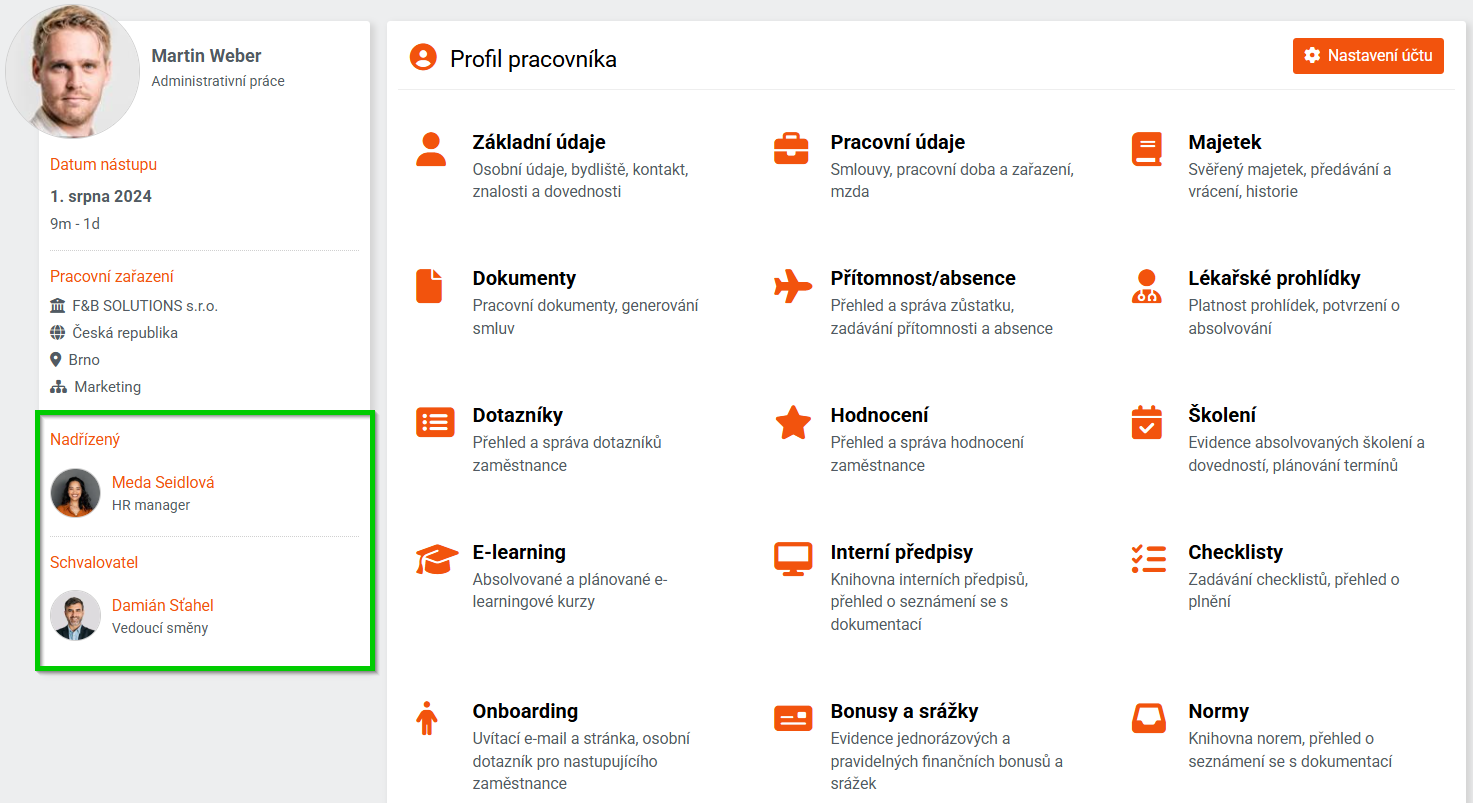
Task: Click the document icon for Dokumenty
Action: 429,285
